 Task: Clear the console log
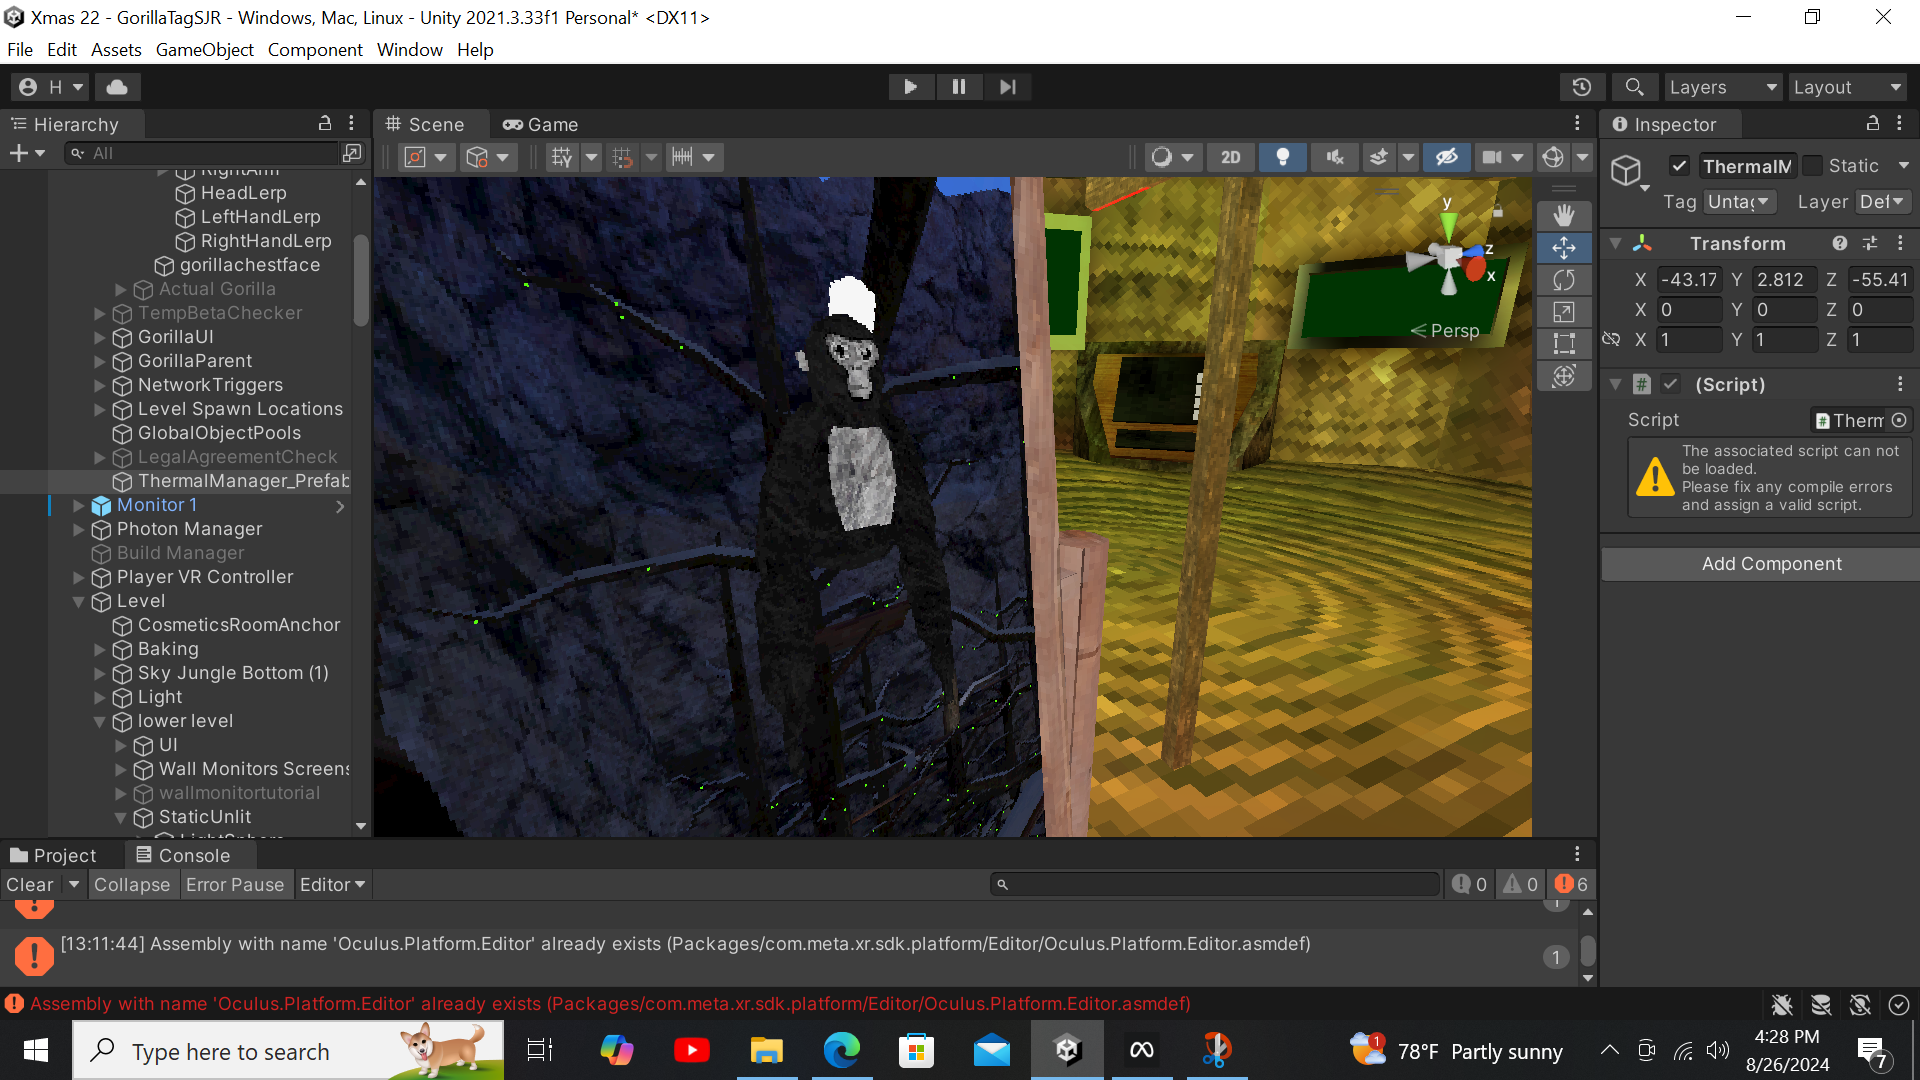[x=29, y=884]
